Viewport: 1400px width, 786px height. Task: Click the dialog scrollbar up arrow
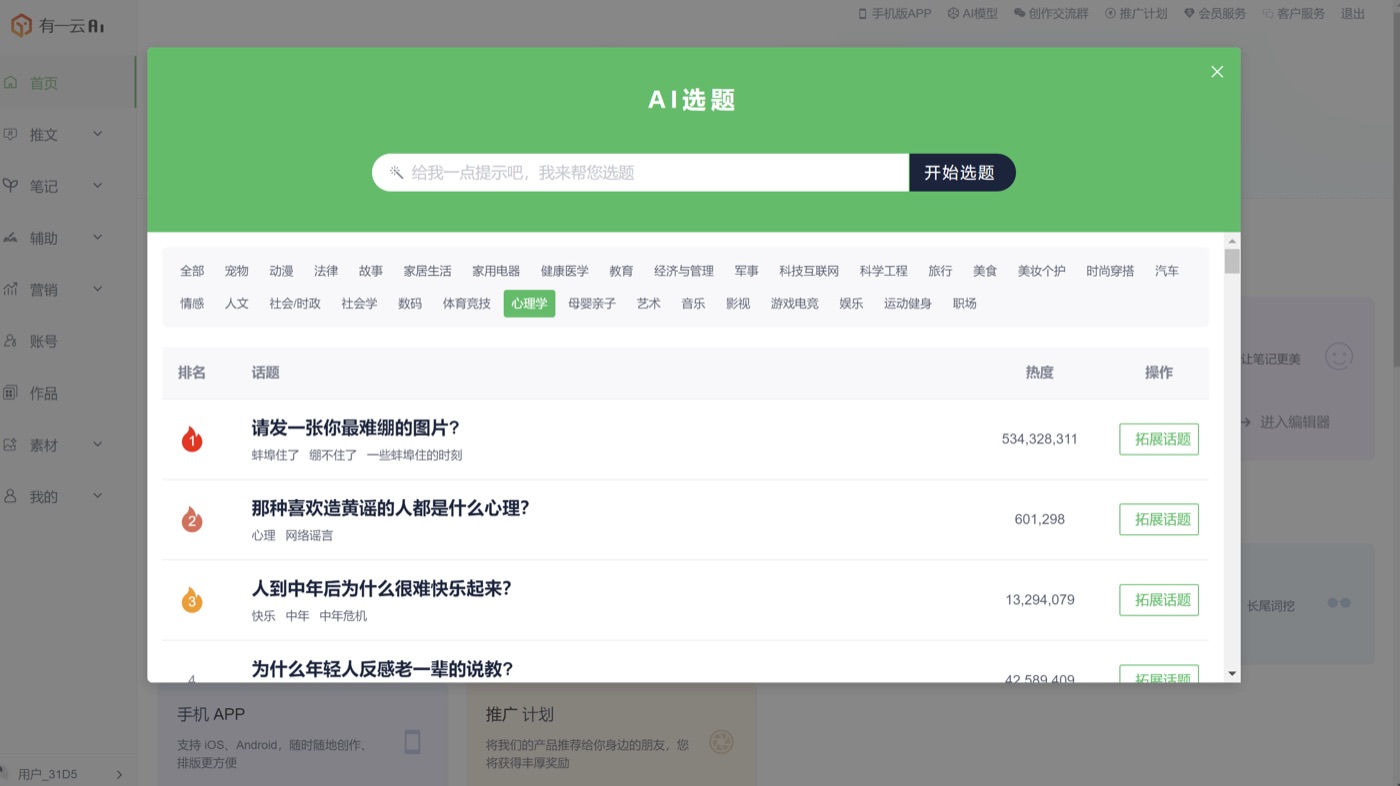click(x=1232, y=241)
